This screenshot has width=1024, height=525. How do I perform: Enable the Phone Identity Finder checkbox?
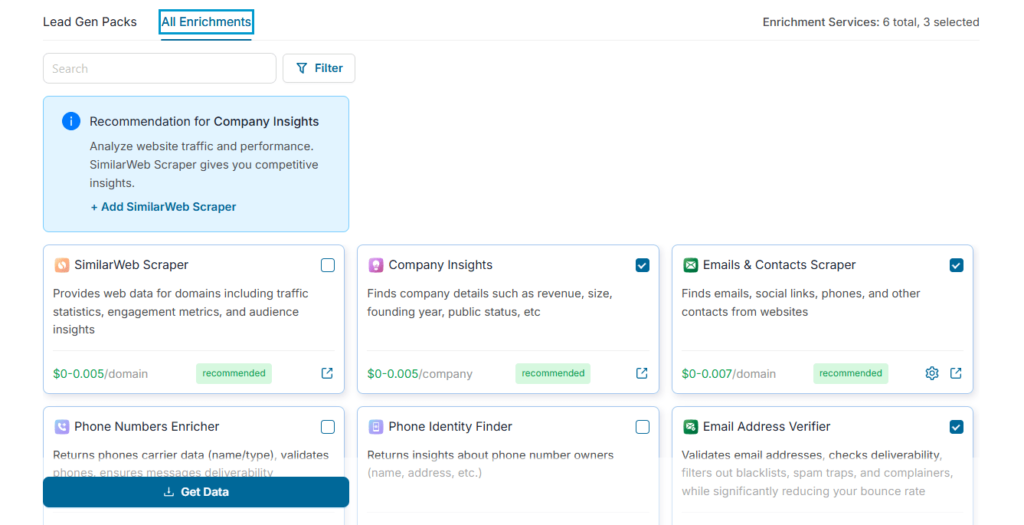click(643, 427)
